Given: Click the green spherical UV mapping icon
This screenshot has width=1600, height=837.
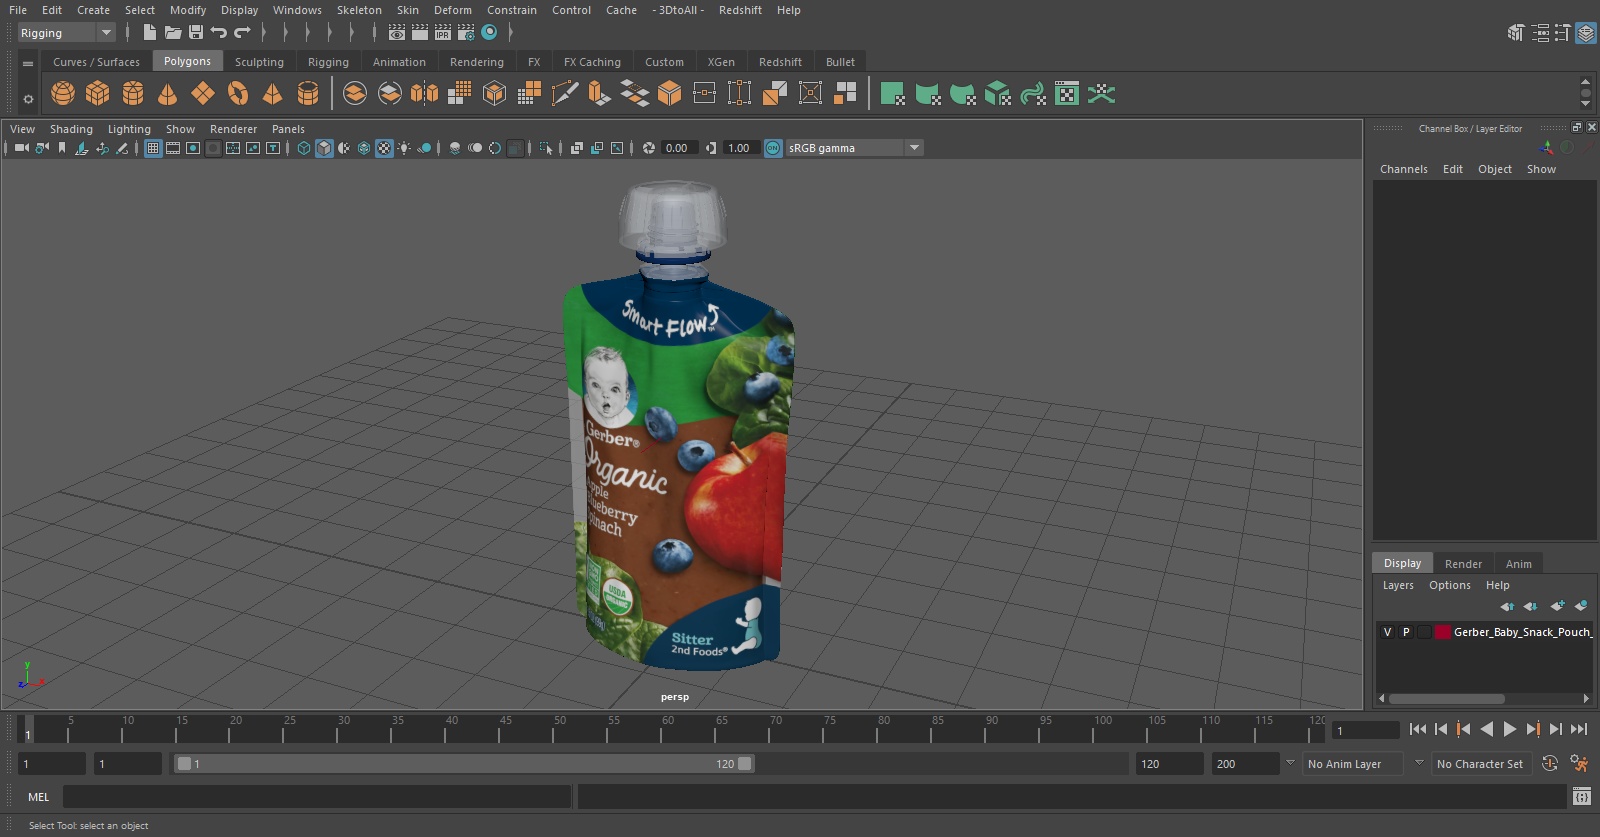Looking at the screenshot, I should point(963,94).
